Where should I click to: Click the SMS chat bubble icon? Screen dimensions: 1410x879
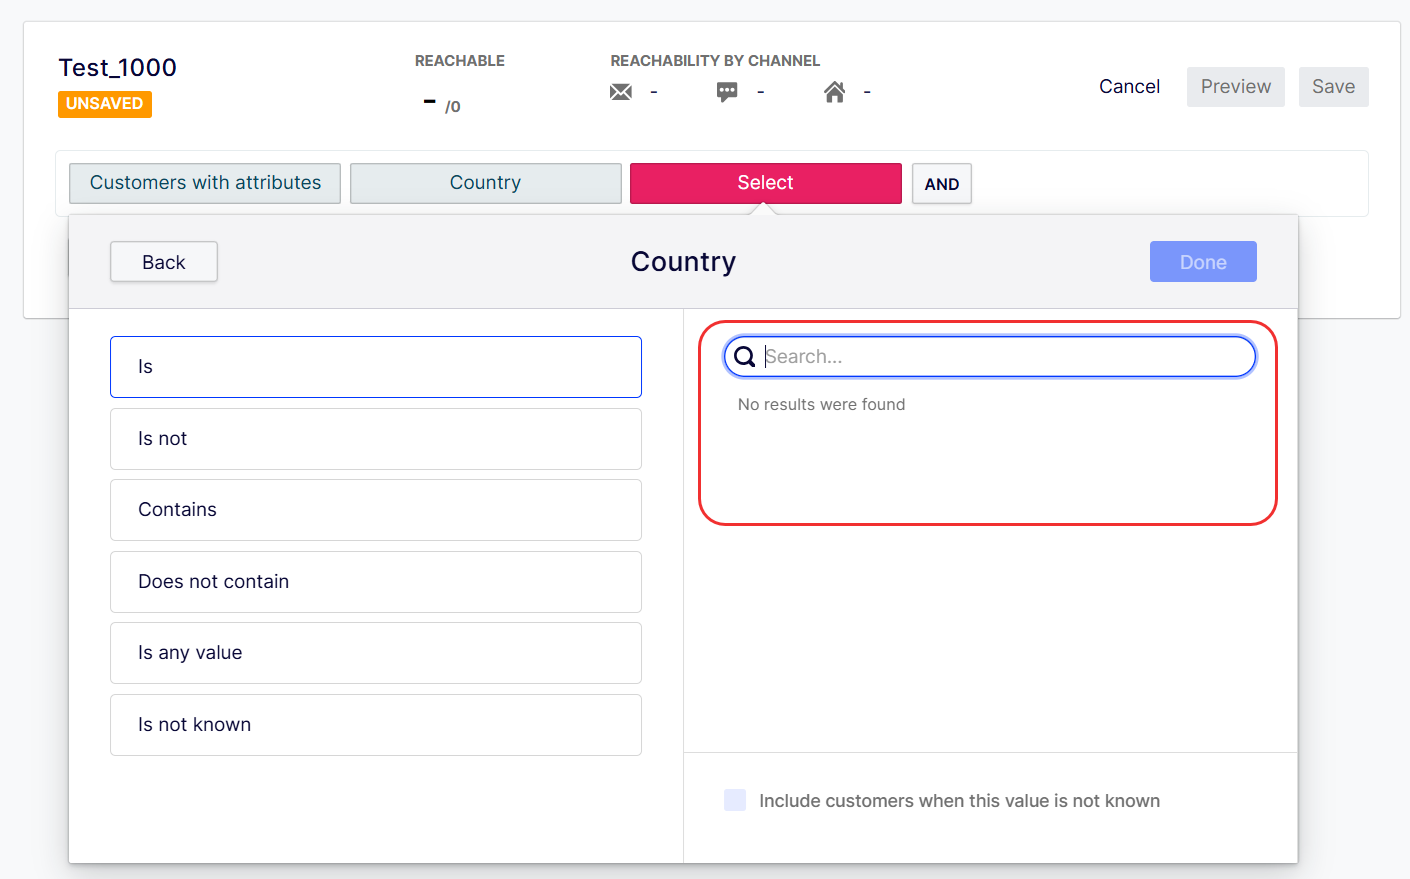(727, 92)
